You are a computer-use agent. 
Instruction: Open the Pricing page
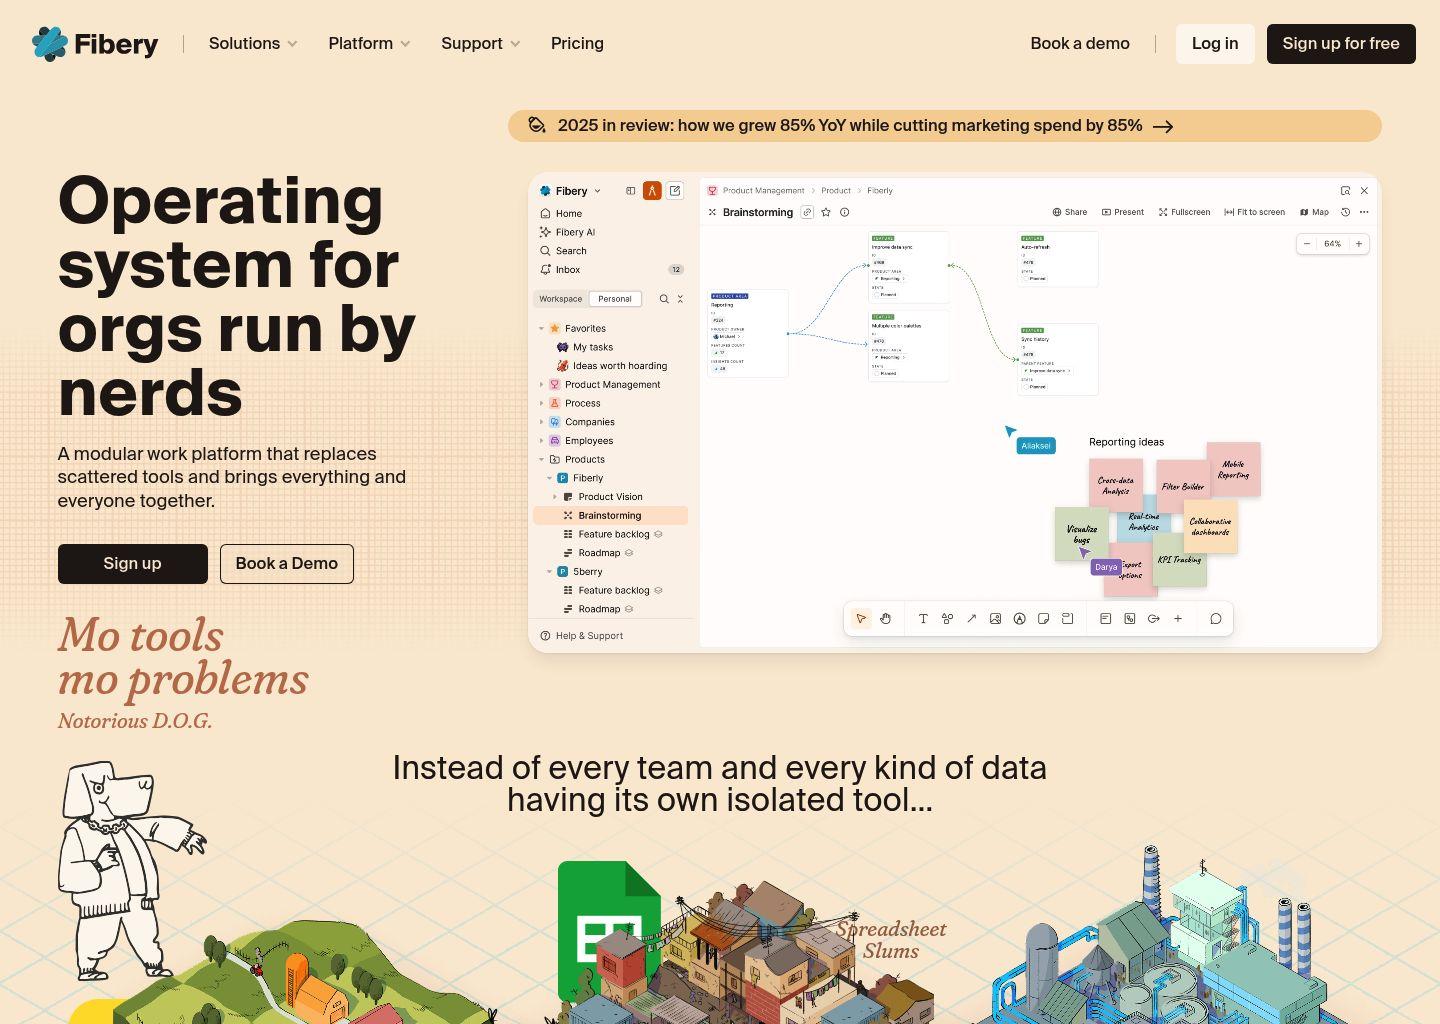click(577, 44)
